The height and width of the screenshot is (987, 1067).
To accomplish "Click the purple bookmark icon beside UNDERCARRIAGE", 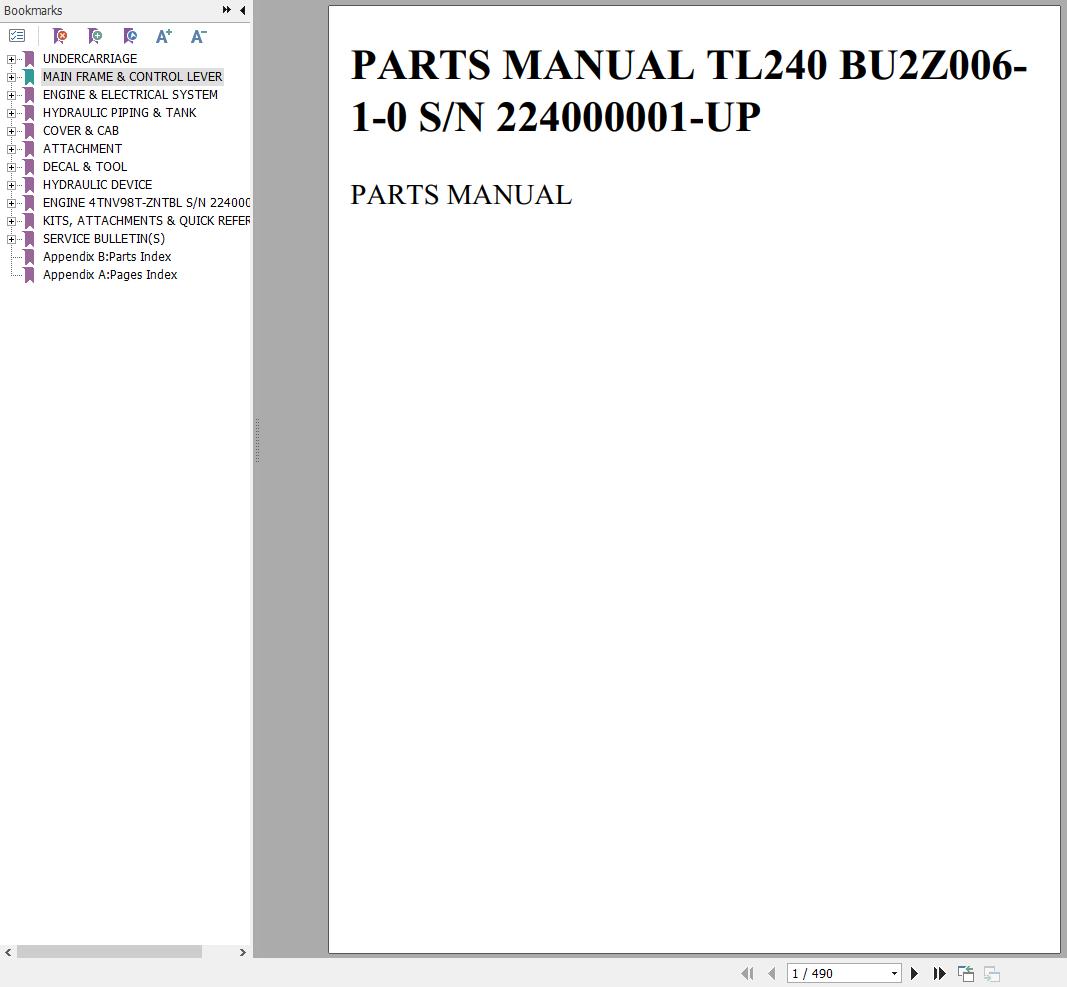I will (29, 59).
